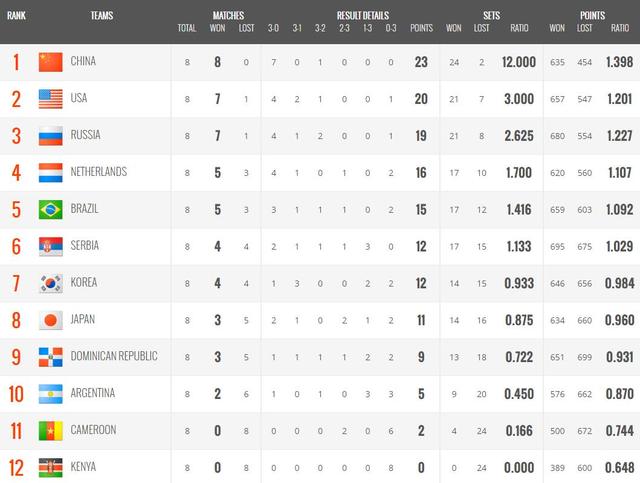This screenshot has width=640, height=483.
Task: Click the USA flag icon
Action: tap(50, 98)
